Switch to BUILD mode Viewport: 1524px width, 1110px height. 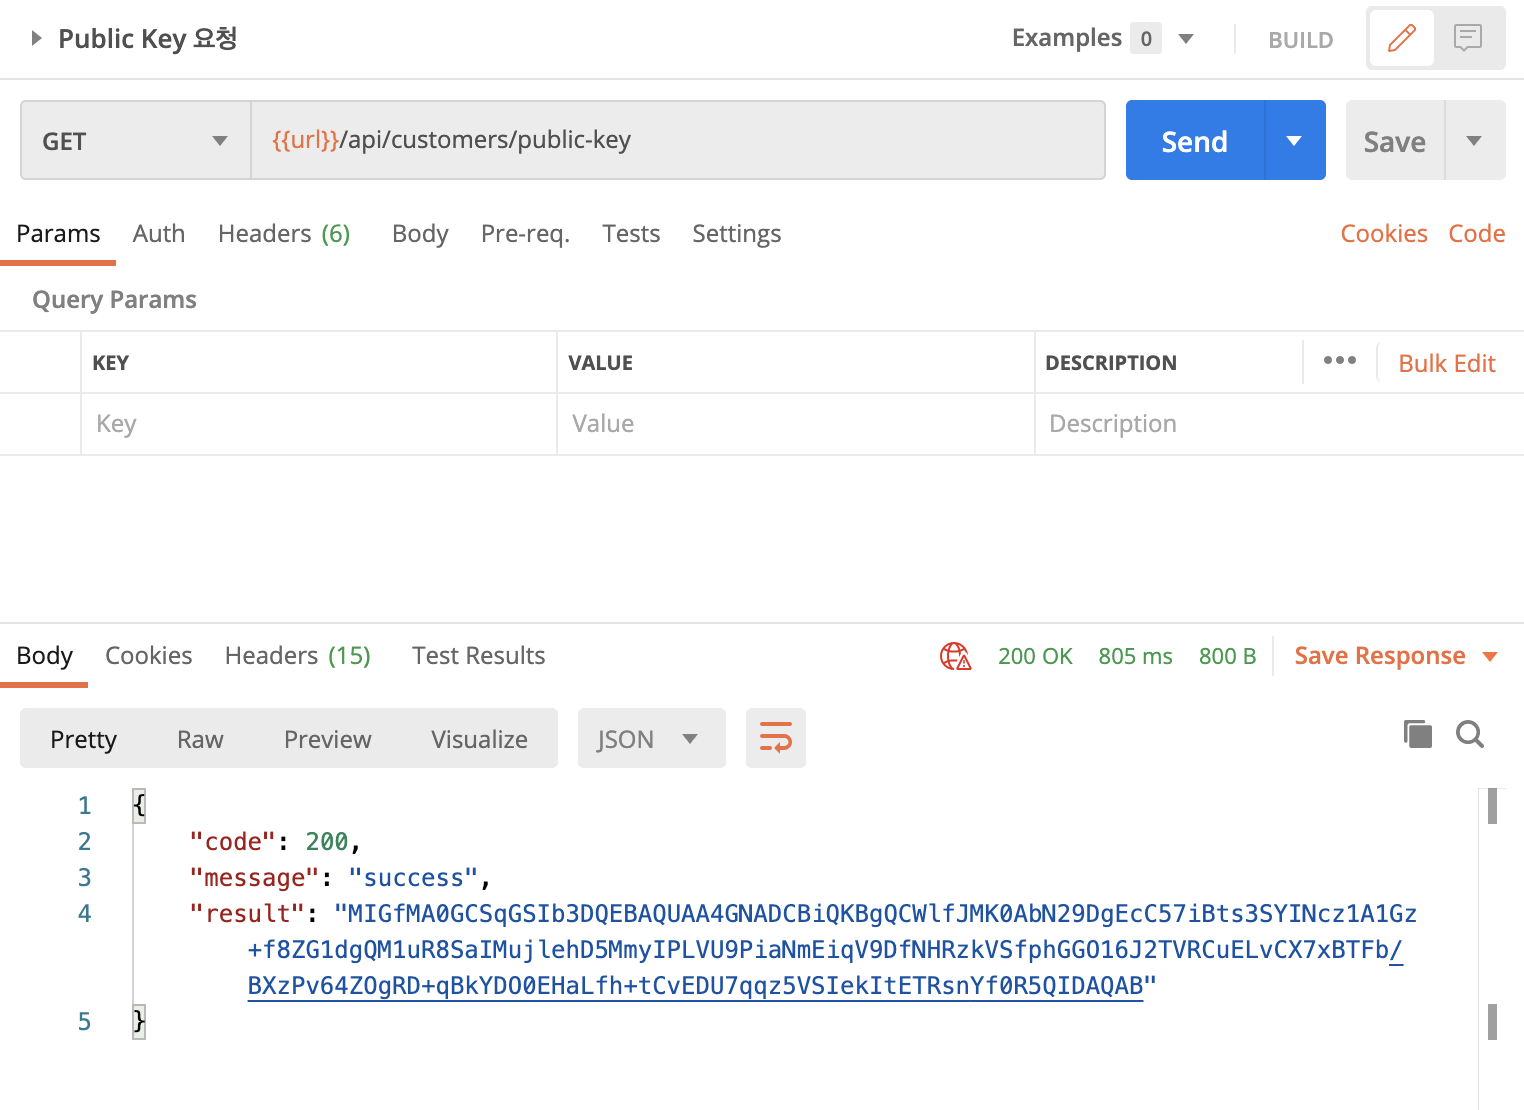tap(1300, 40)
